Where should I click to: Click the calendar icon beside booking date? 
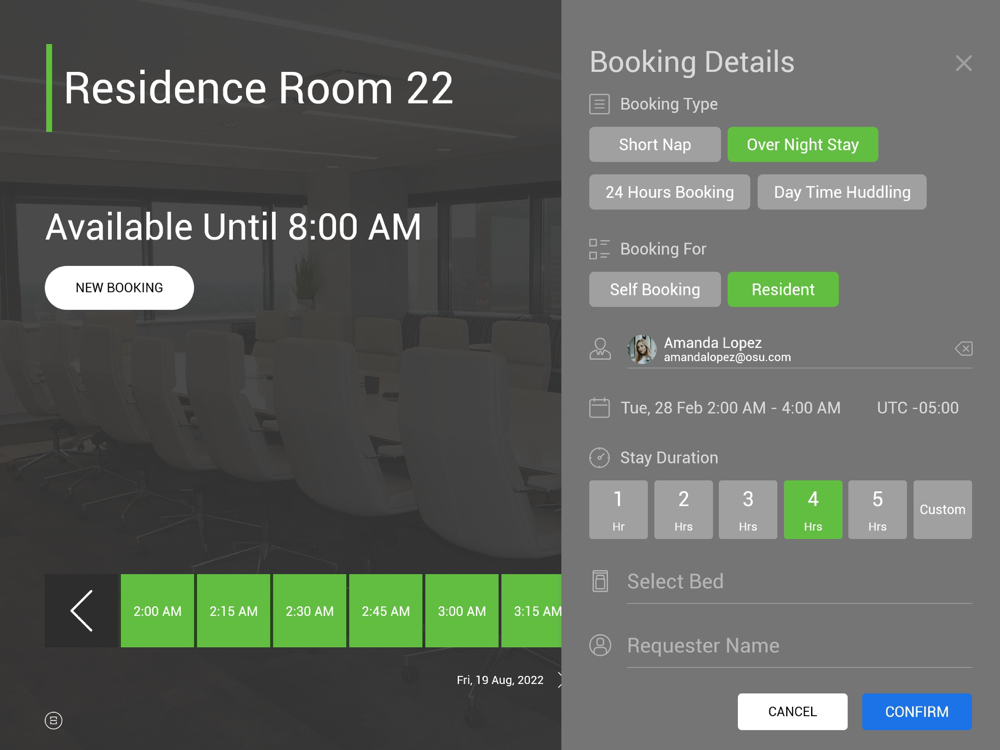coord(599,408)
